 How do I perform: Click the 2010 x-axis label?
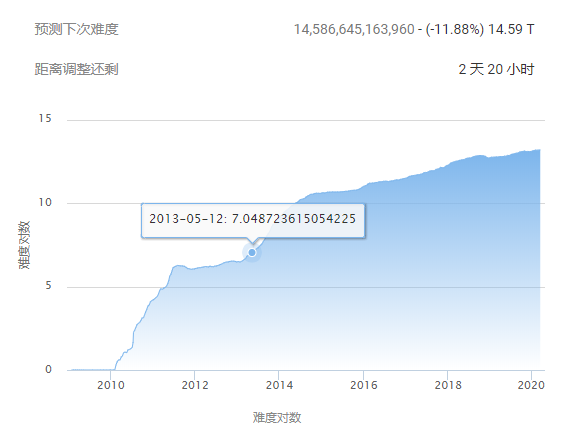[x=111, y=385]
